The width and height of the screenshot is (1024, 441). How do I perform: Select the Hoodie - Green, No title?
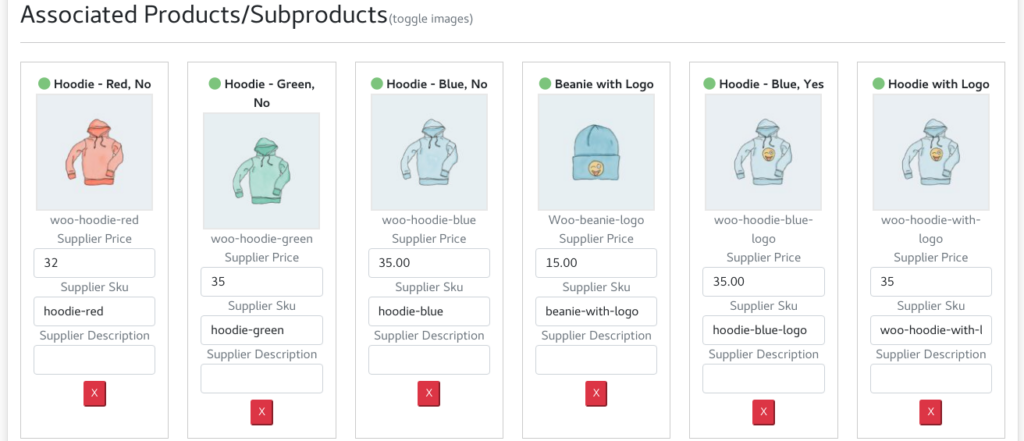click(269, 93)
